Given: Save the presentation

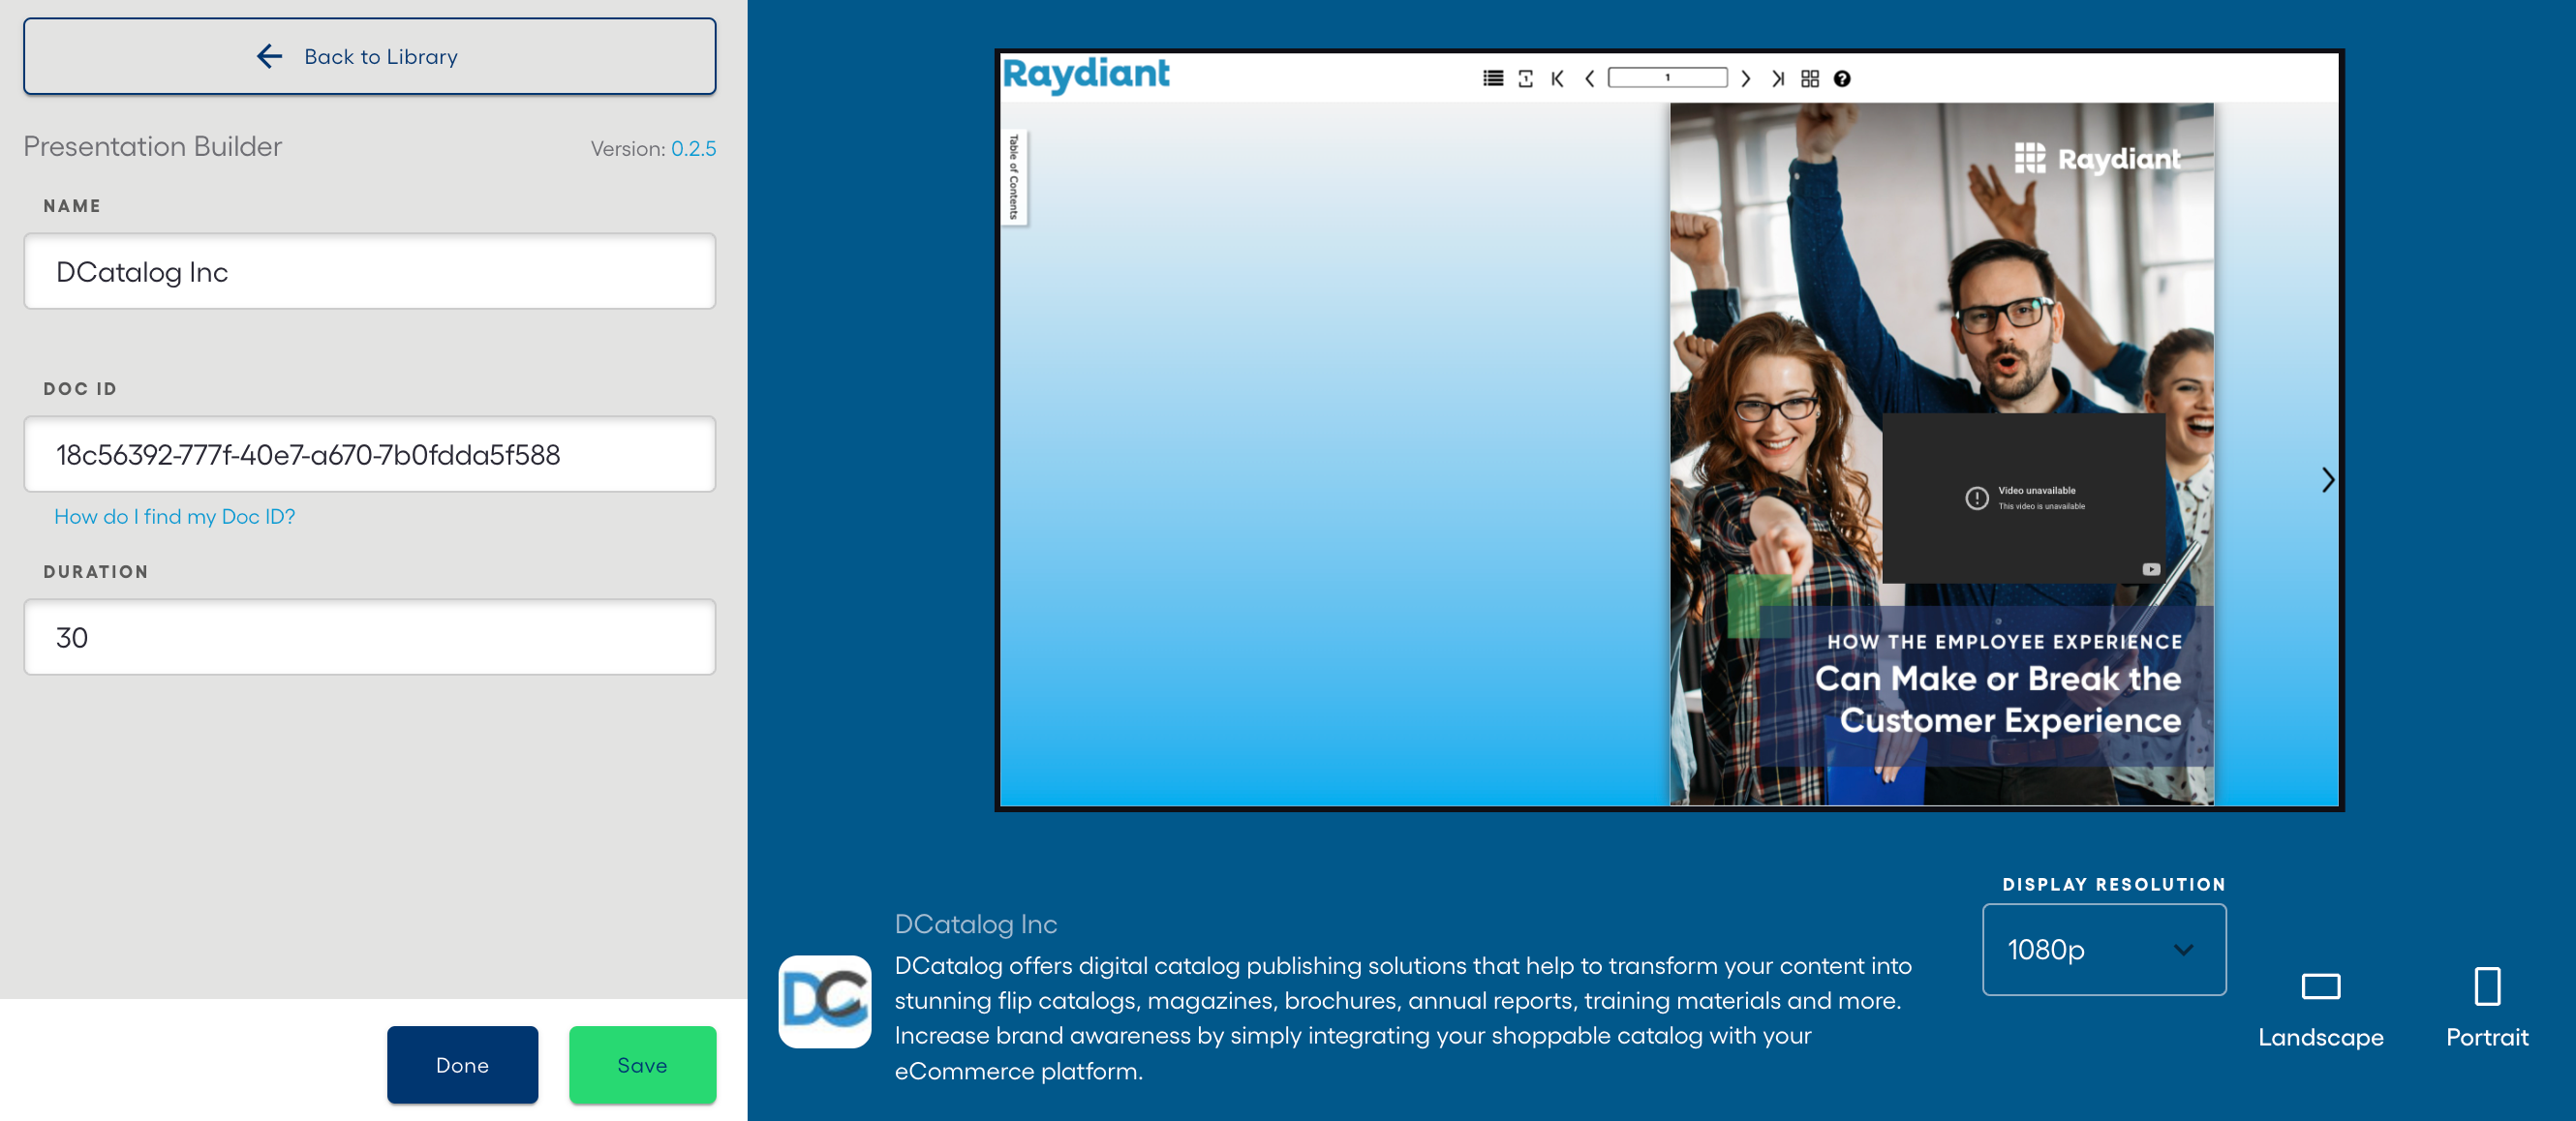Looking at the screenshot, I should 642,1065.
